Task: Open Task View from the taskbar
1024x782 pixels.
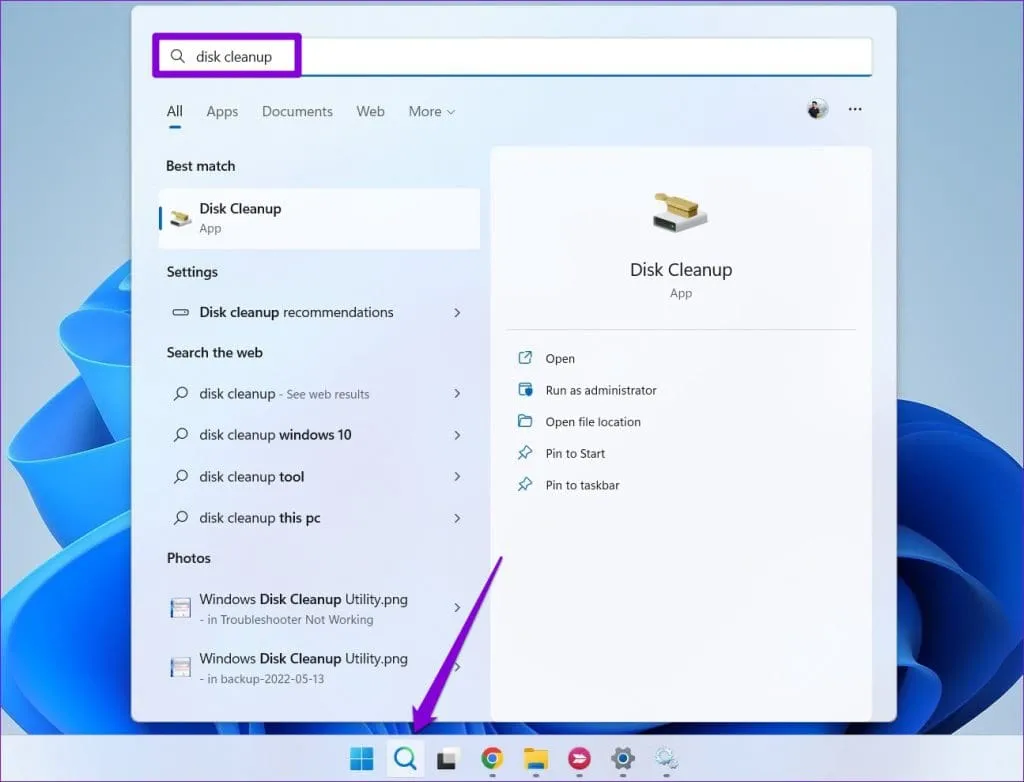Action: [447, 759]
